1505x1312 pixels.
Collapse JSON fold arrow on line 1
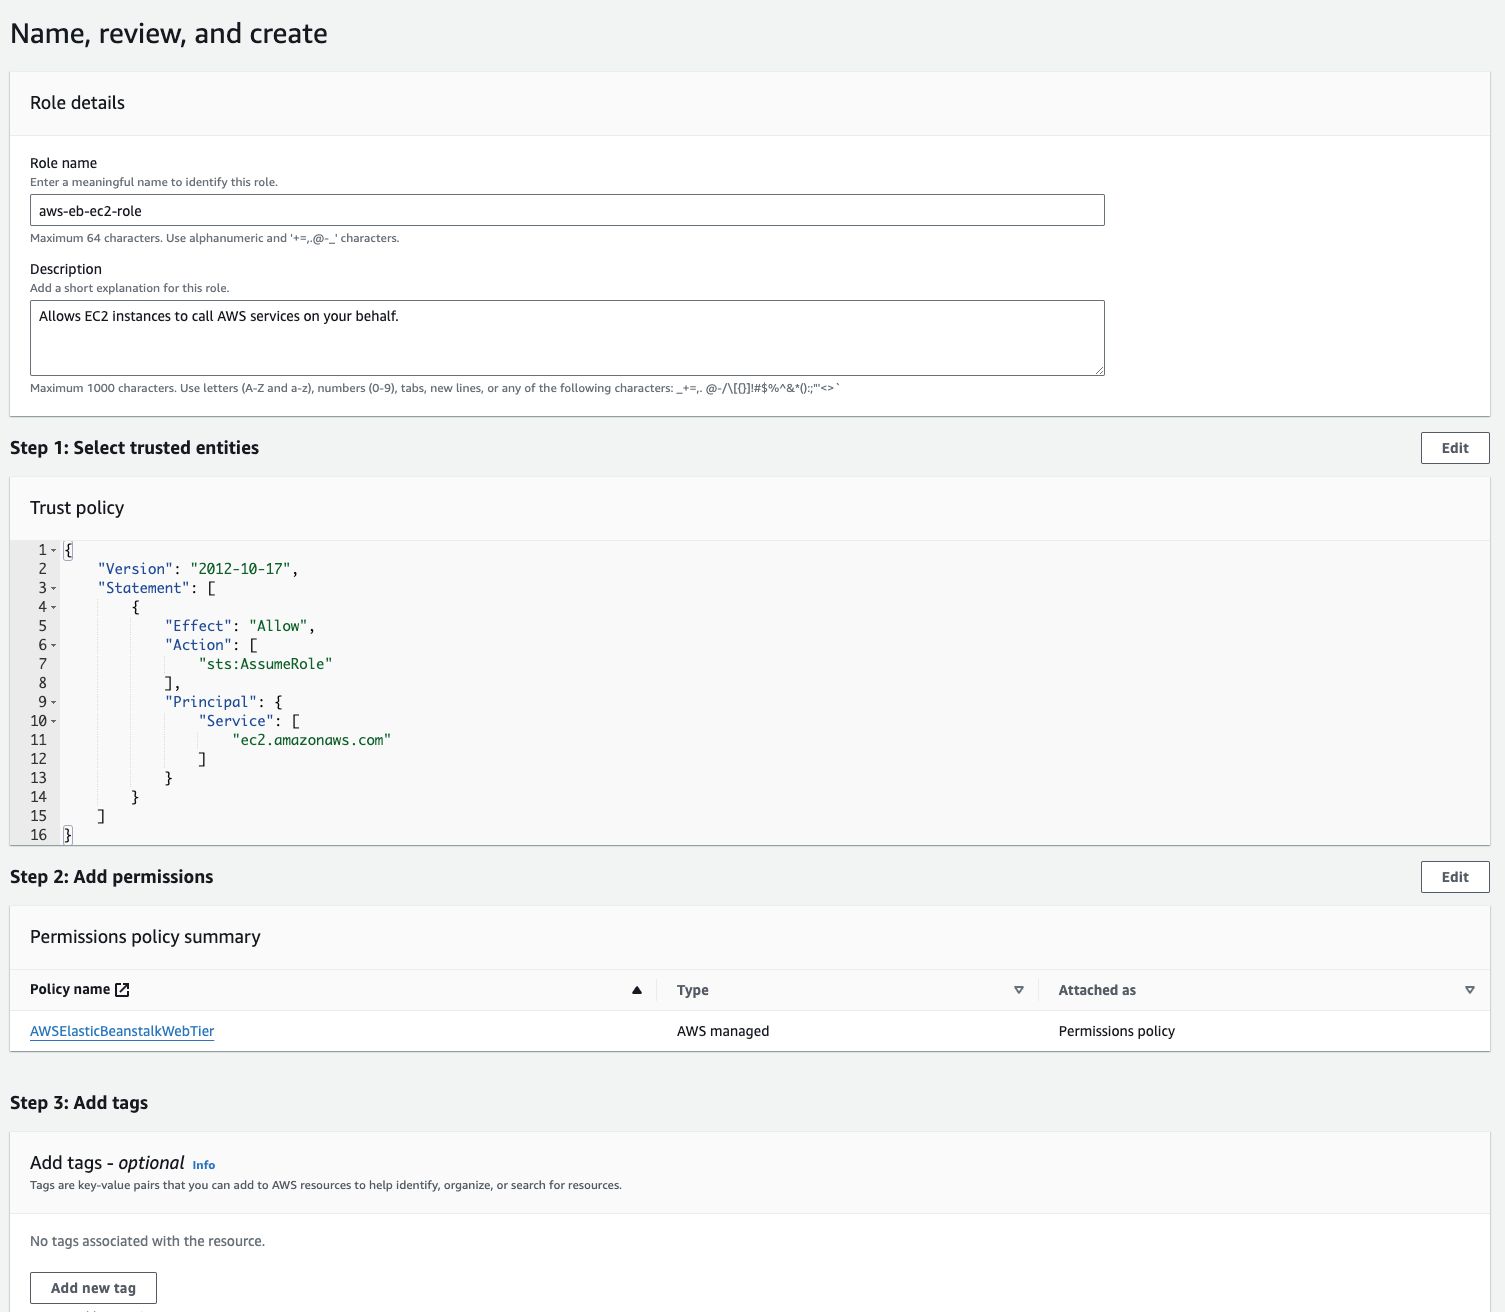coord(54,551)
